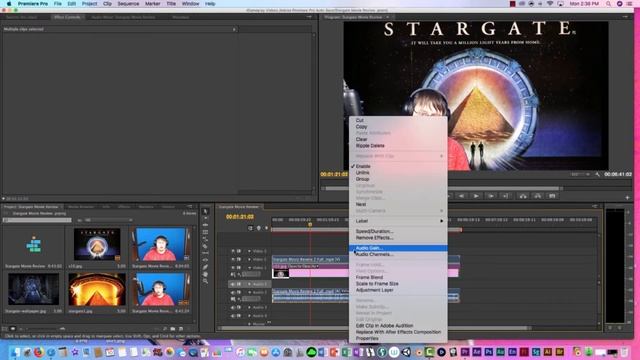Click timeline playhead marker on ruler

[x=310, y=224]
